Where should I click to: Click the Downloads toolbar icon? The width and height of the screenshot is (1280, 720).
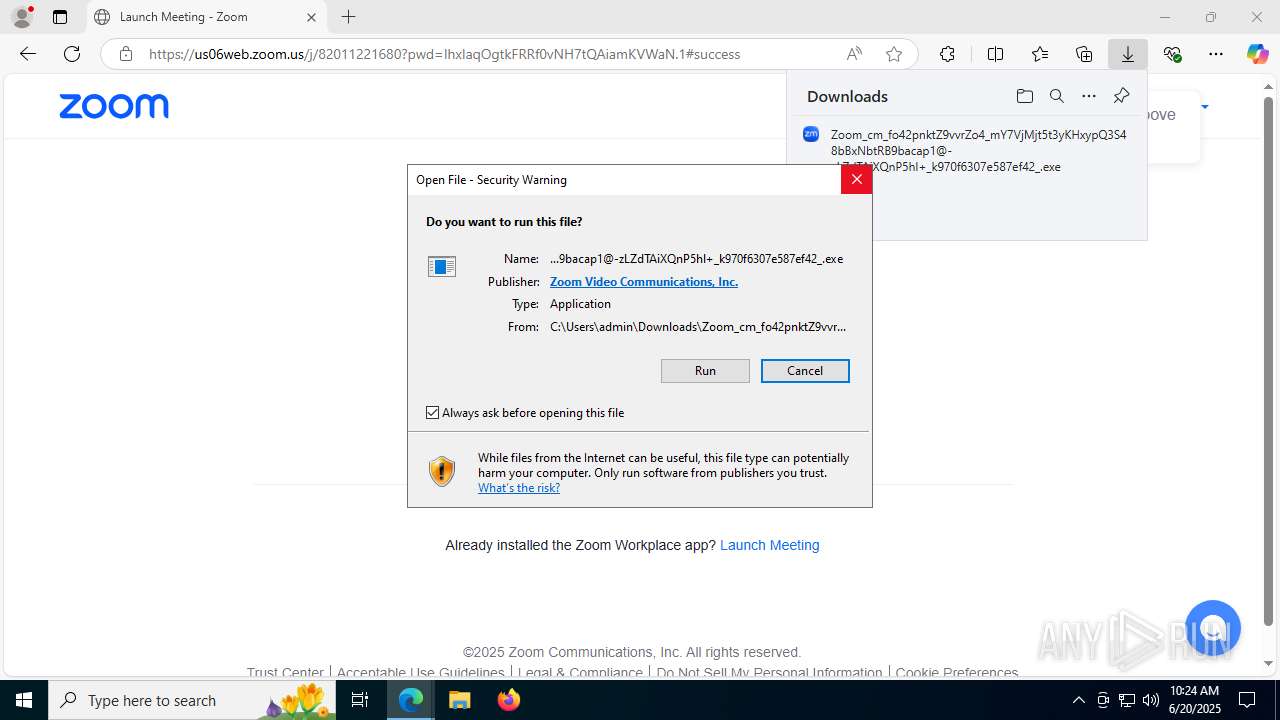(x=1128, y=54)
